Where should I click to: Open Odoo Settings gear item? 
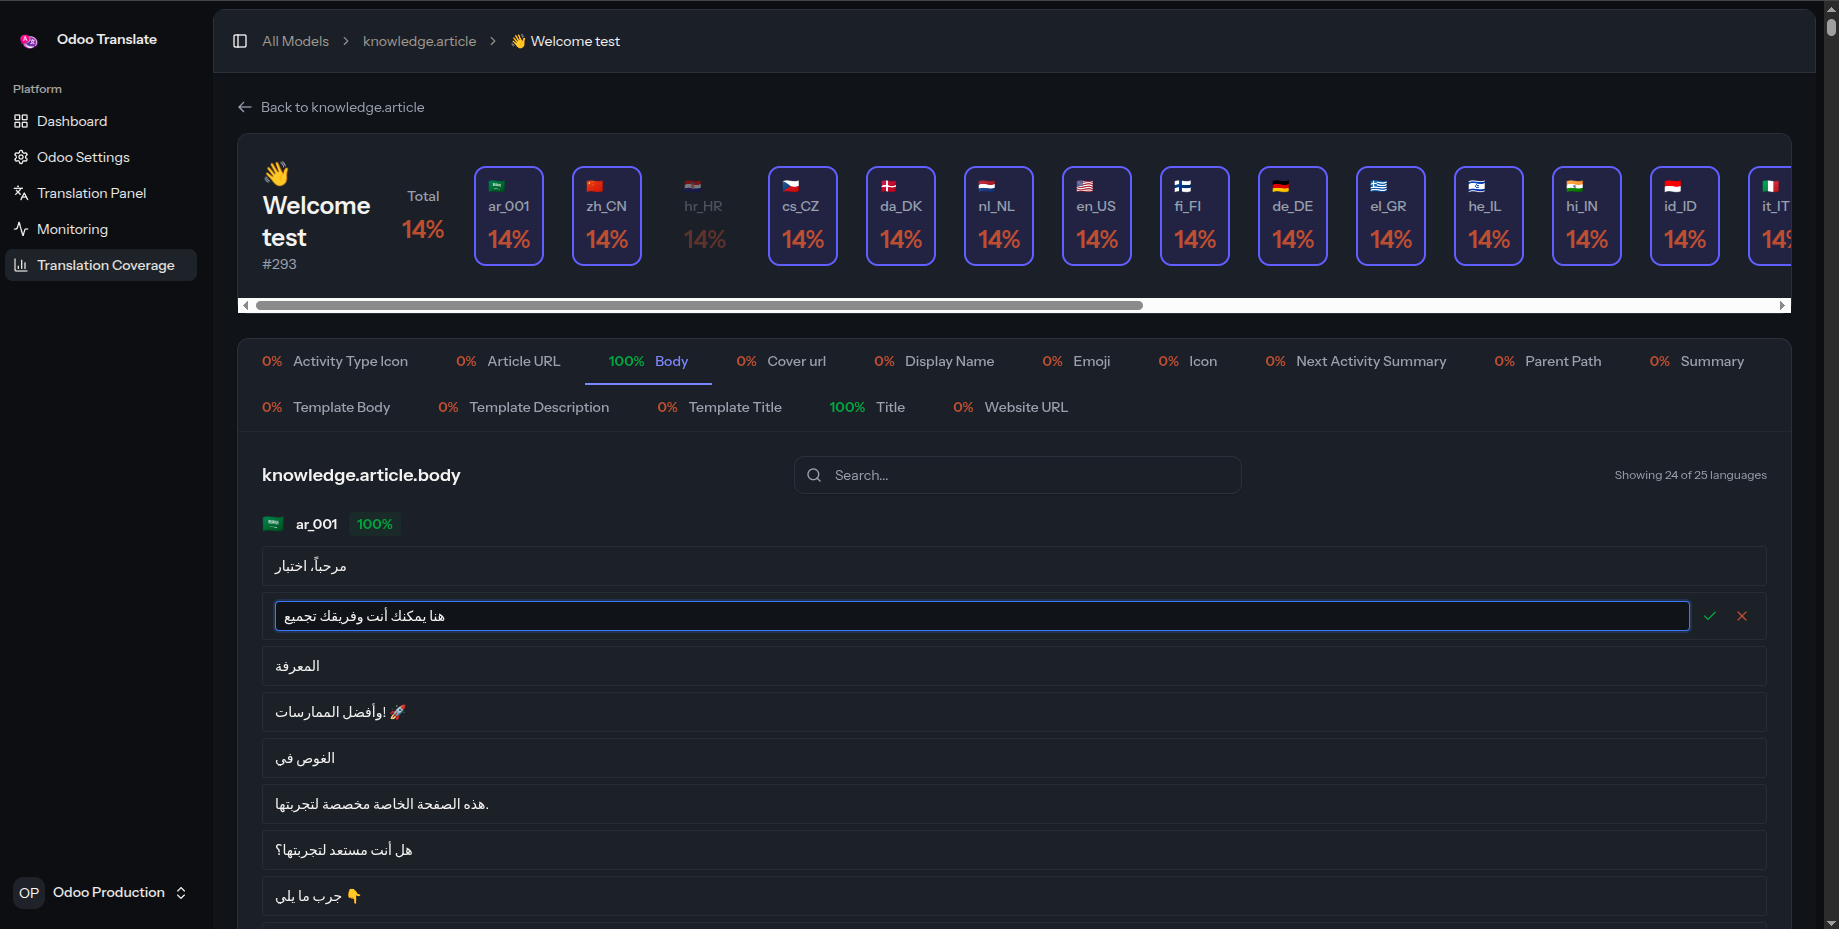click(101, 157)
